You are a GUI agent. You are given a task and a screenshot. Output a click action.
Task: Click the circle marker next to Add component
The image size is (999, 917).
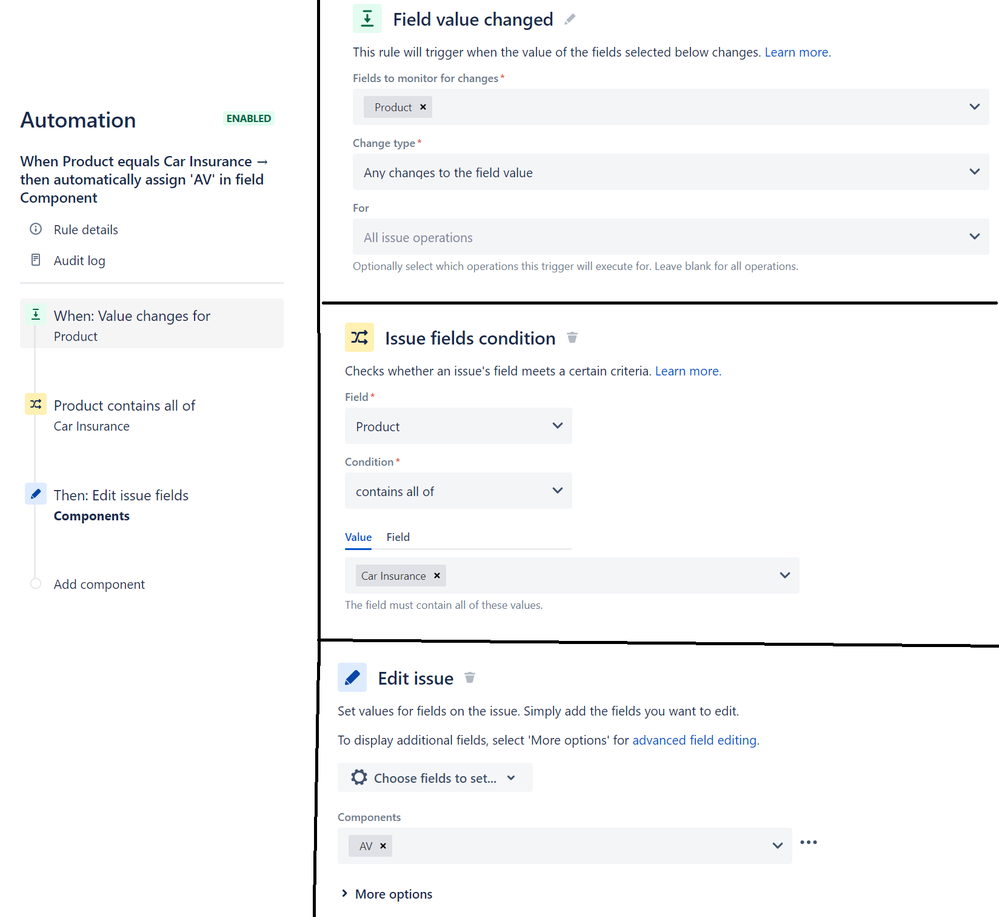pyautogui.click(x=36, y=584)
